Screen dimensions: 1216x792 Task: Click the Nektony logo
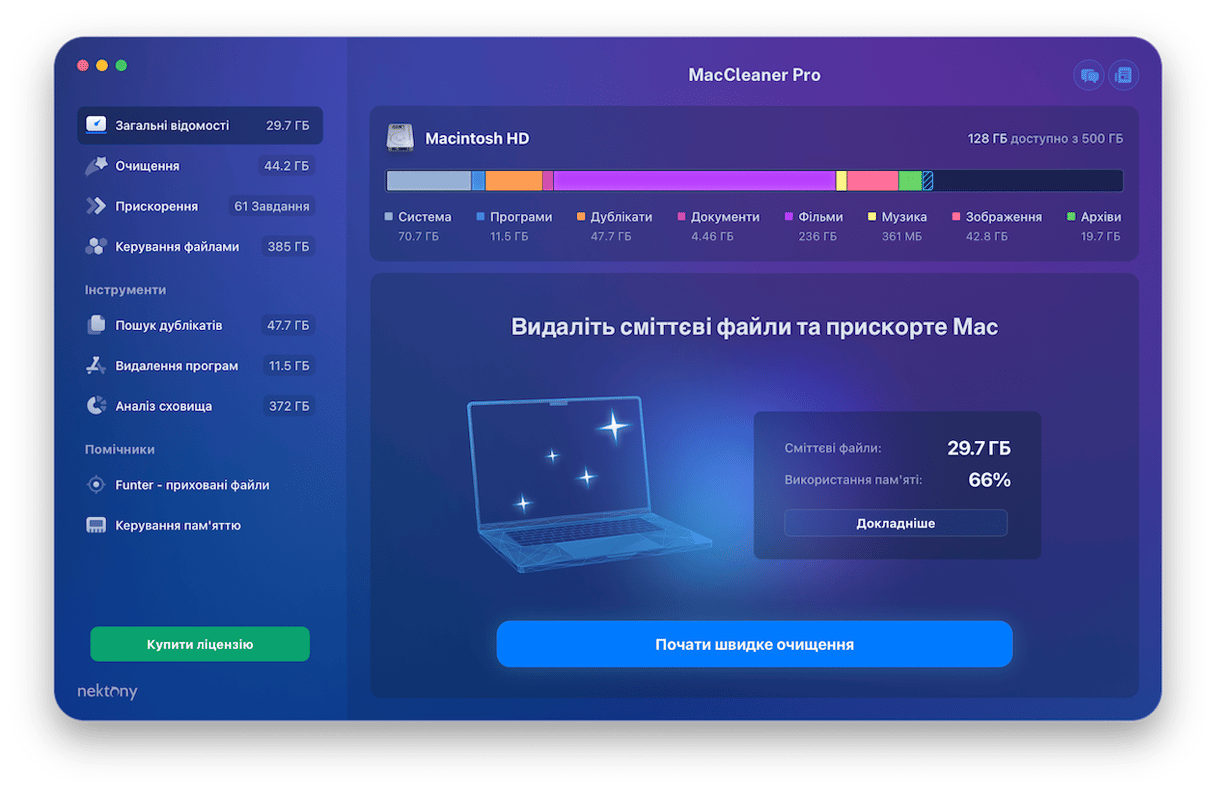point(107,691)
